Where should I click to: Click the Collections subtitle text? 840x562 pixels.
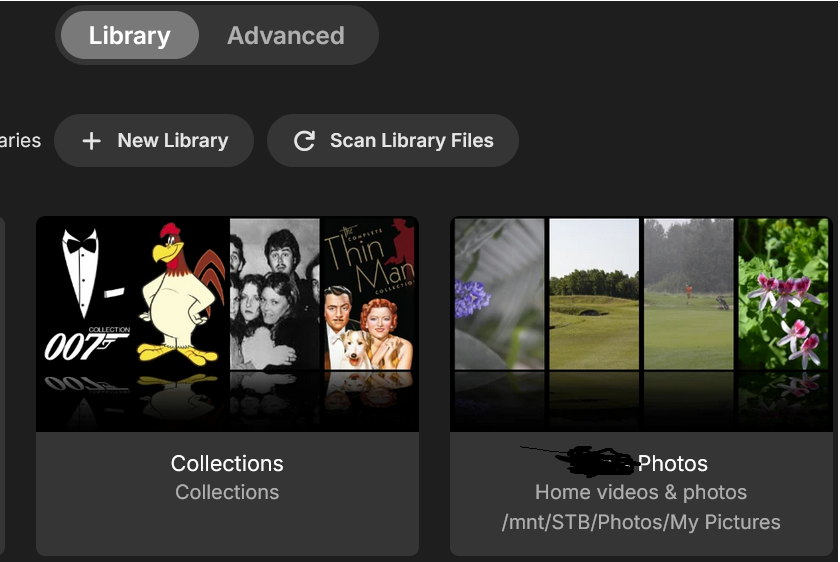click(x=227, y=492)
